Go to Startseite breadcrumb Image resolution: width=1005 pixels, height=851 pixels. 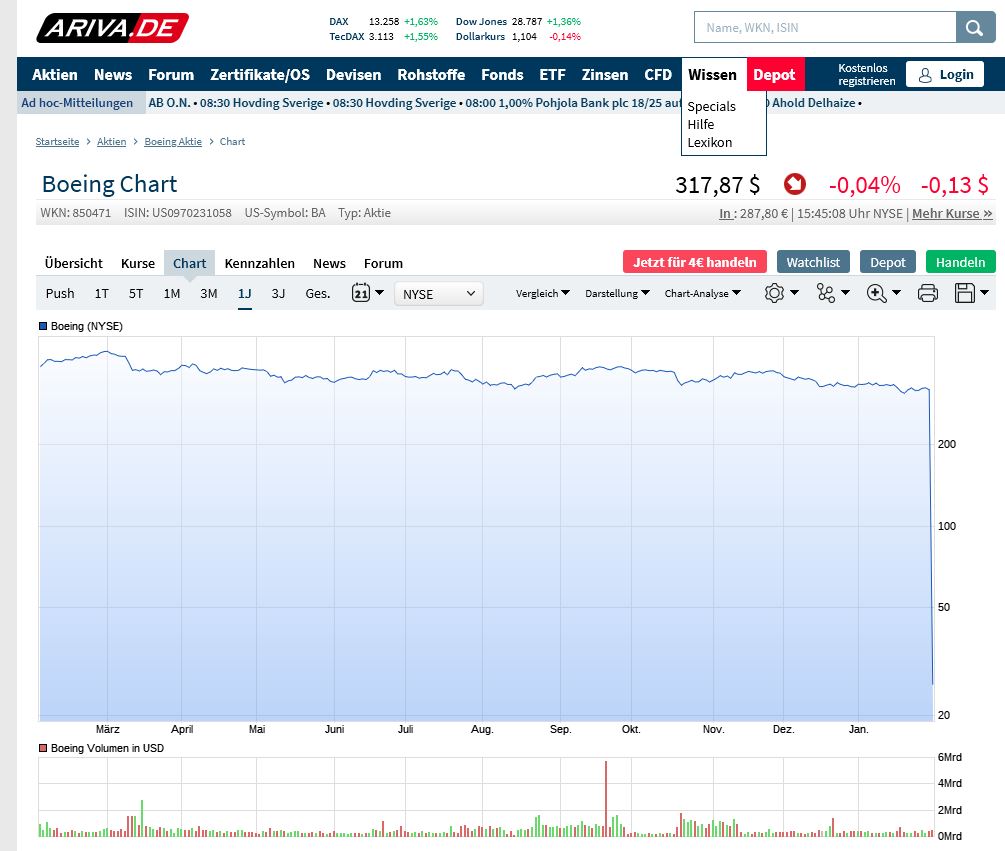(57, 142)
